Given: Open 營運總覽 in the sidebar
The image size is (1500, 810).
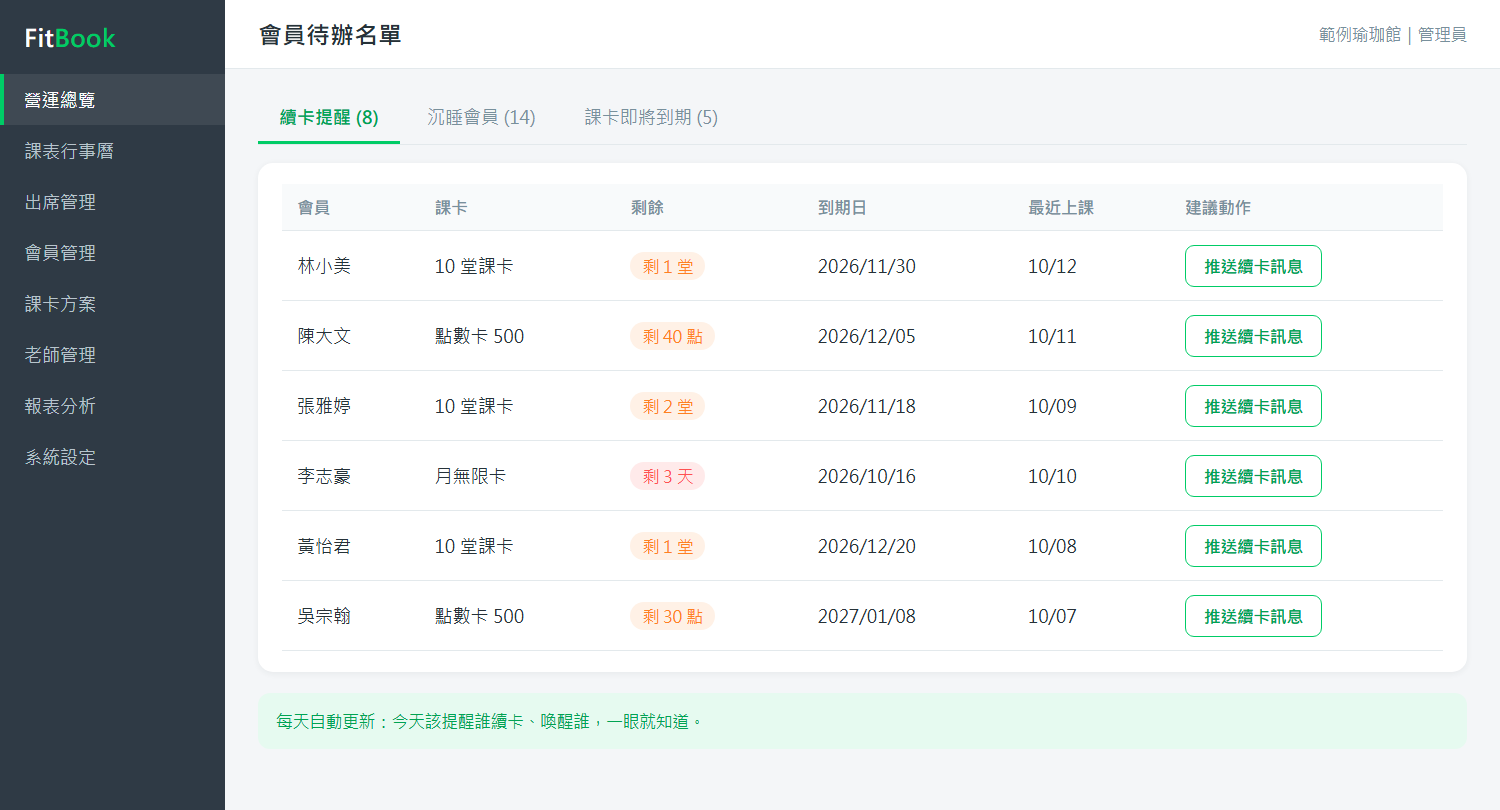Looking at the screenshot, I should pos(112,99).
